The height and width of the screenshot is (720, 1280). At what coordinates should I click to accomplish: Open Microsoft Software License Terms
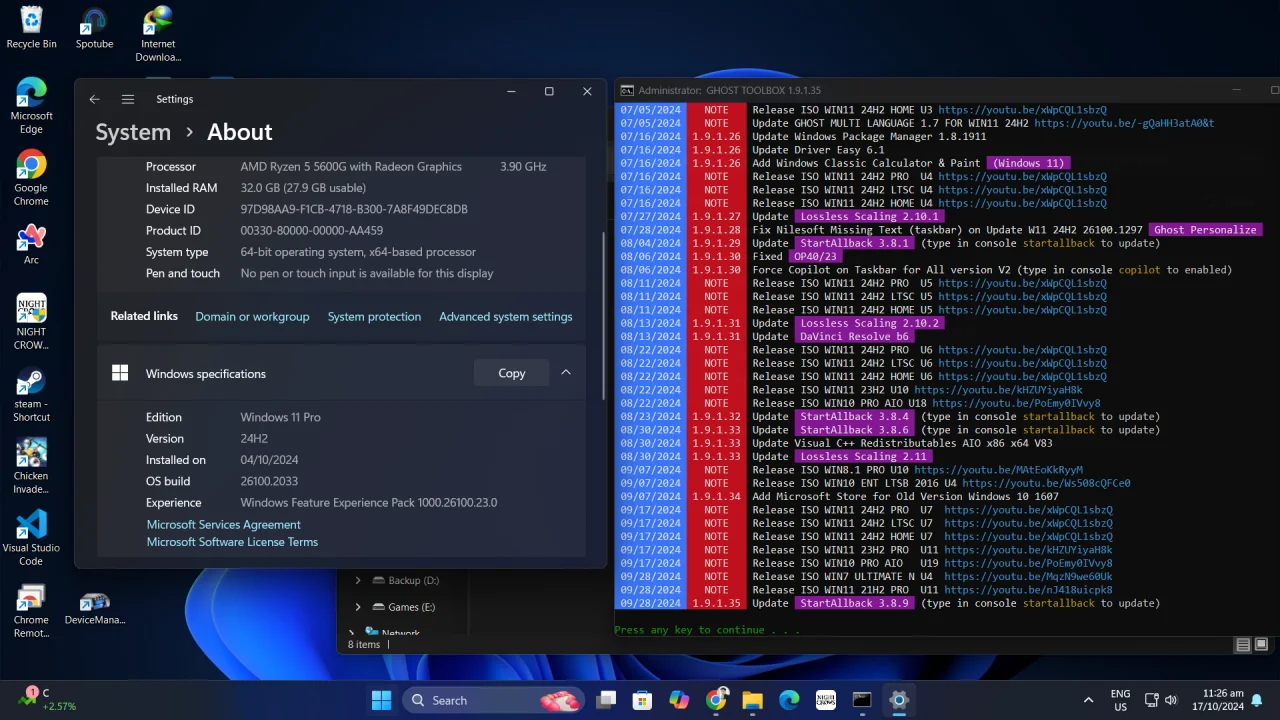pos(232,542)
